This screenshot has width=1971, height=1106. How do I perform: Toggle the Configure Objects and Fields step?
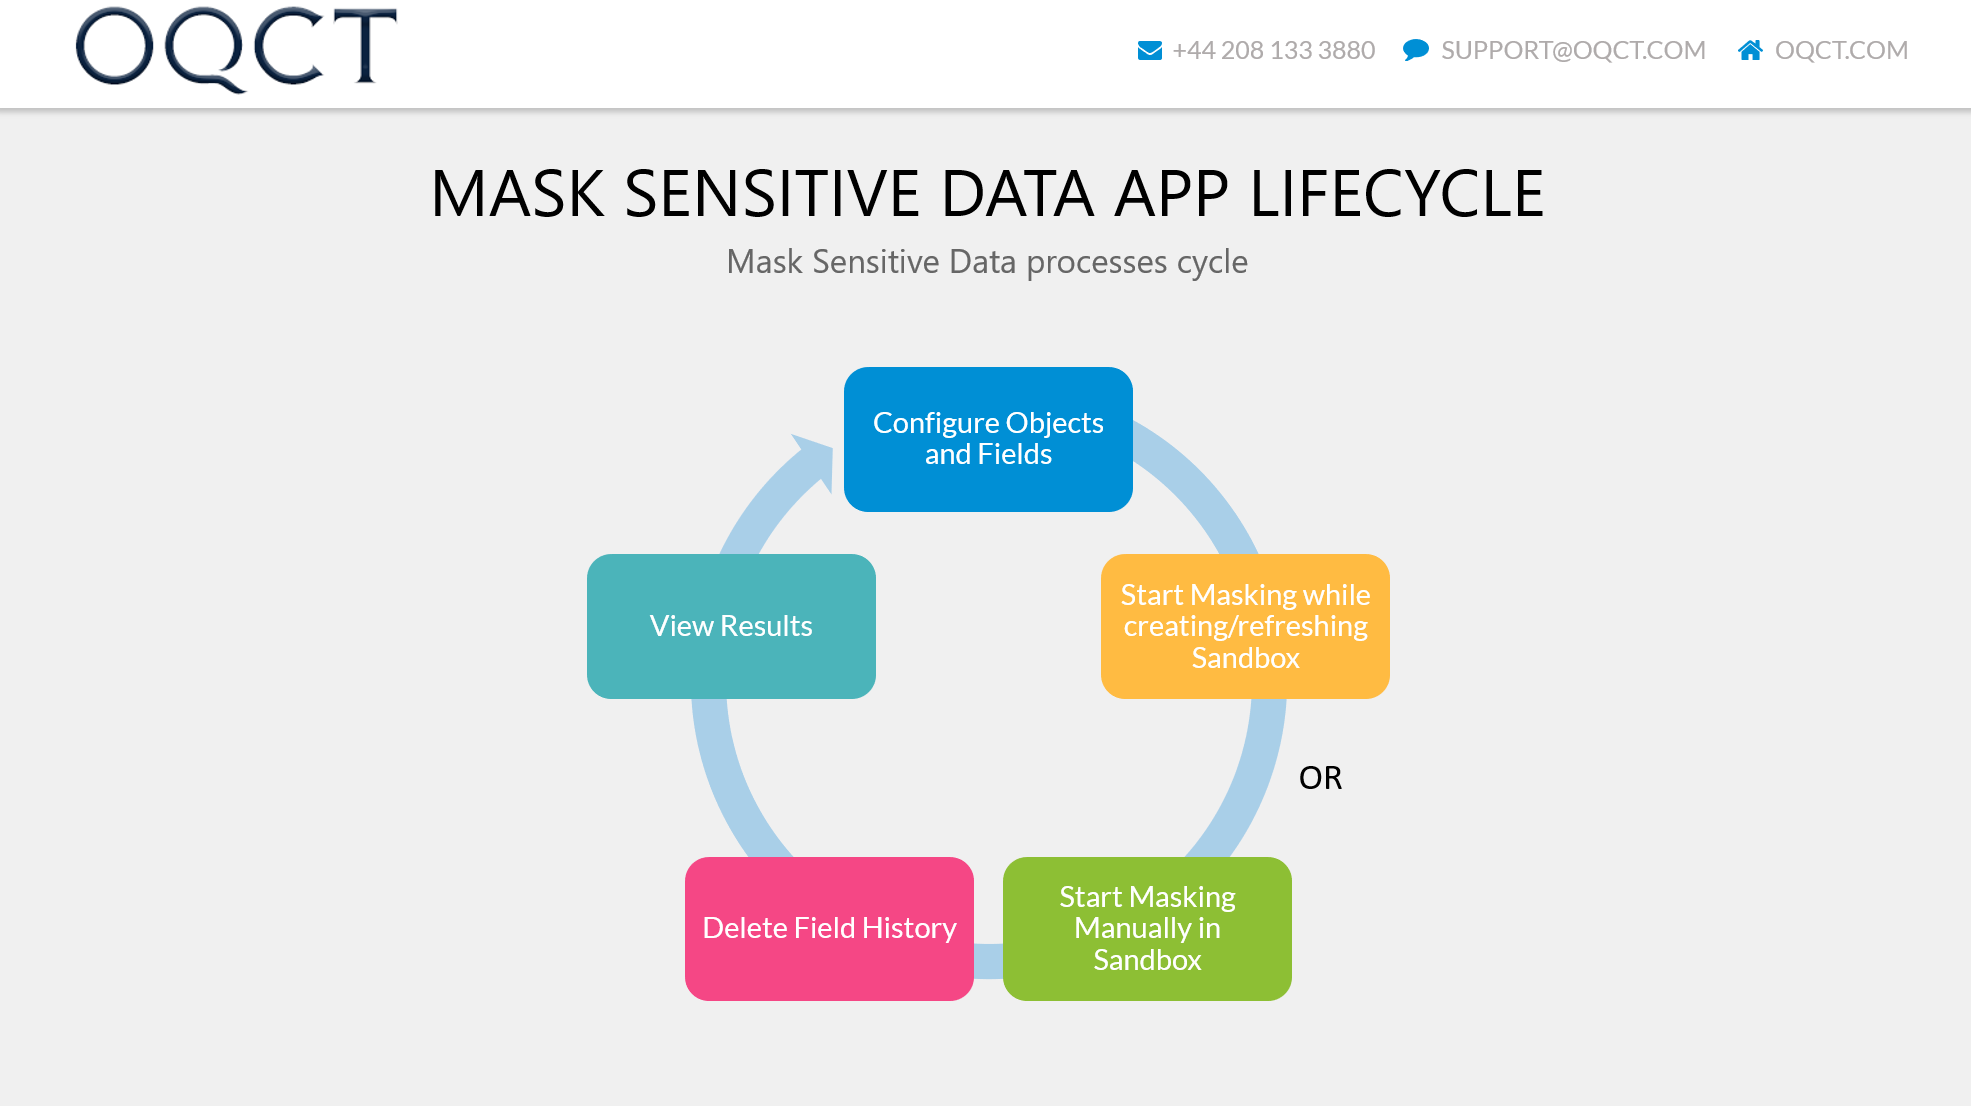[987, 439]
